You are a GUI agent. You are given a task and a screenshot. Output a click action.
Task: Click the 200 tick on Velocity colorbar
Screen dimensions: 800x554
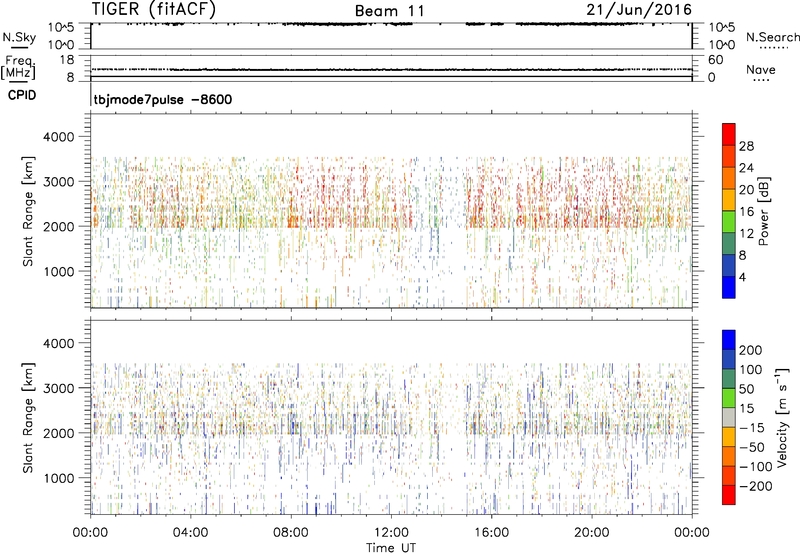[751, 350]
